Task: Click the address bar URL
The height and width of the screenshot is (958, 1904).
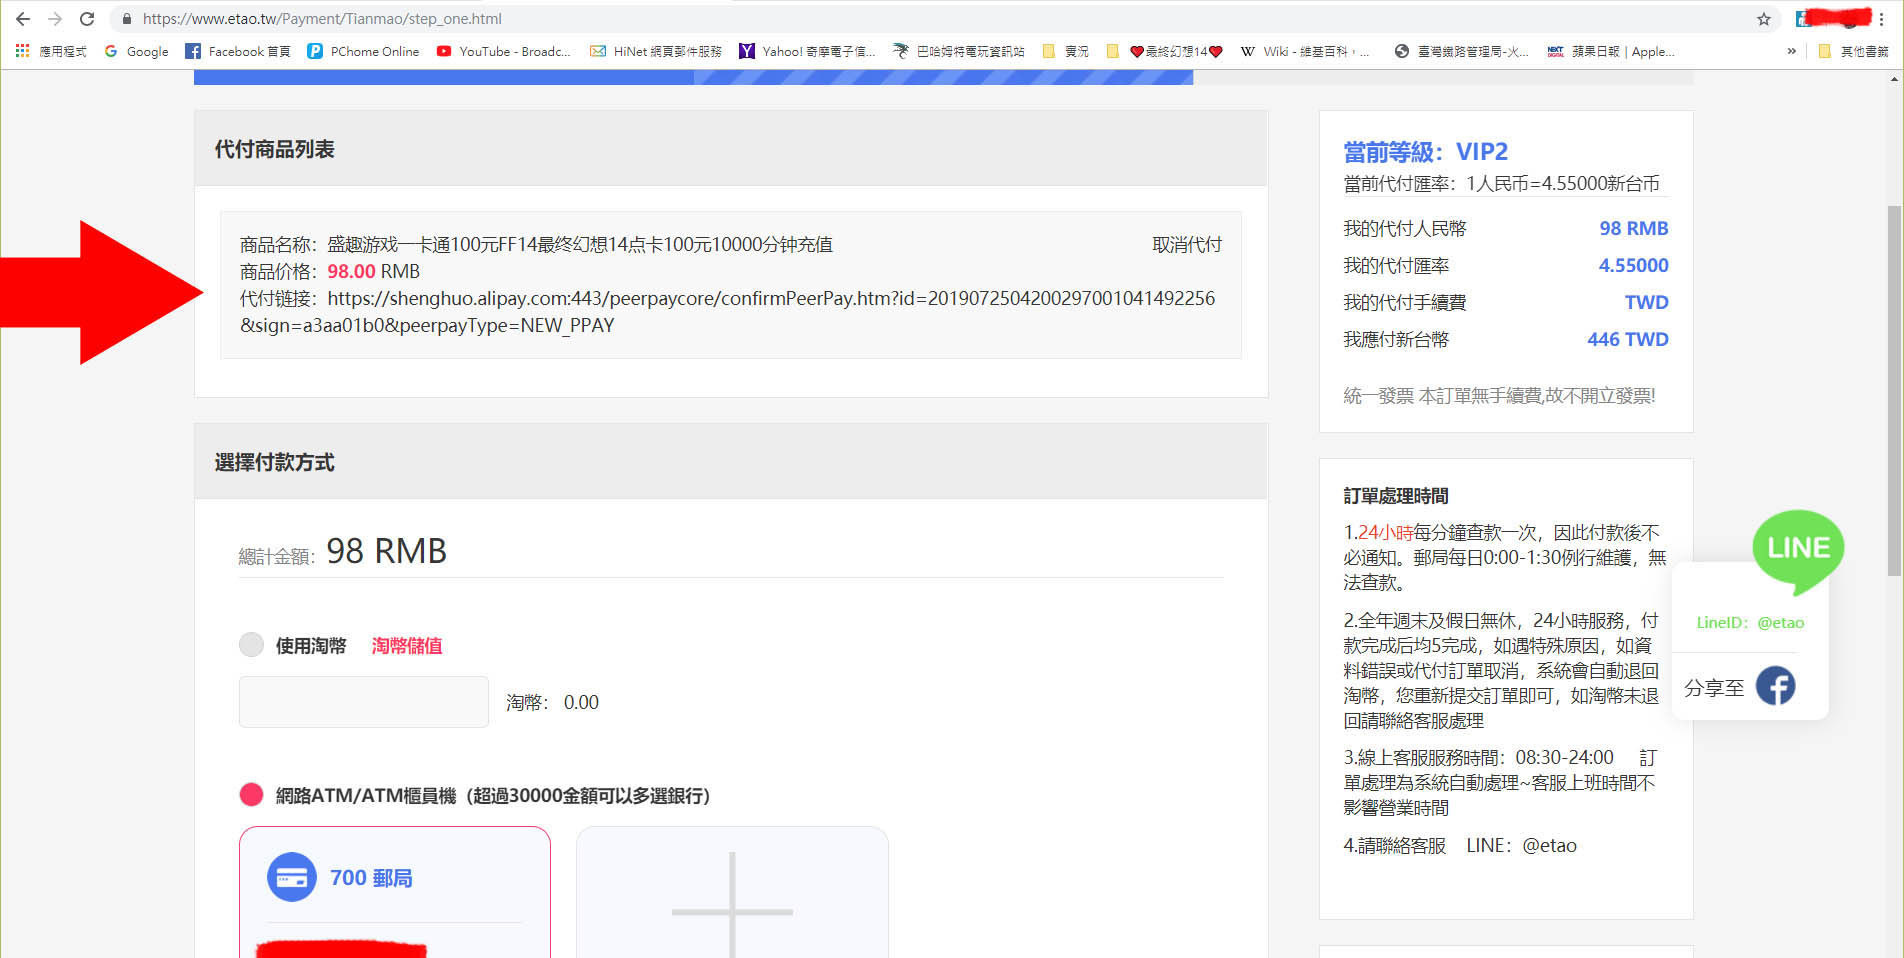Action: click(x=322, y=19)
